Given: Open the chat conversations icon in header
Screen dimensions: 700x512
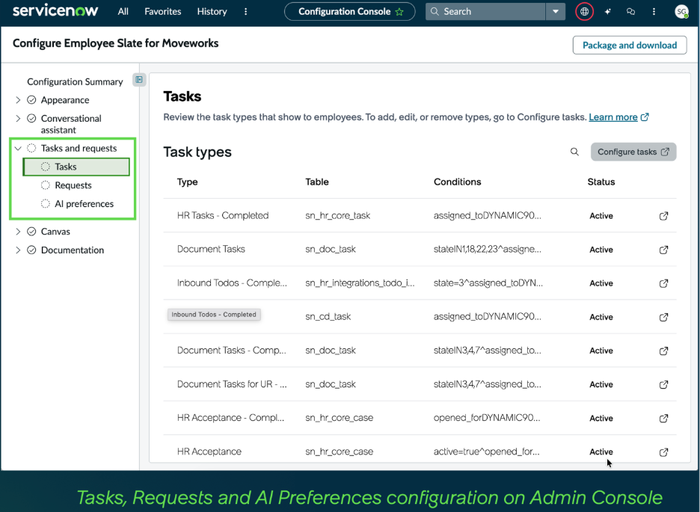Looking at the screenshot, I should pos(631,12).
